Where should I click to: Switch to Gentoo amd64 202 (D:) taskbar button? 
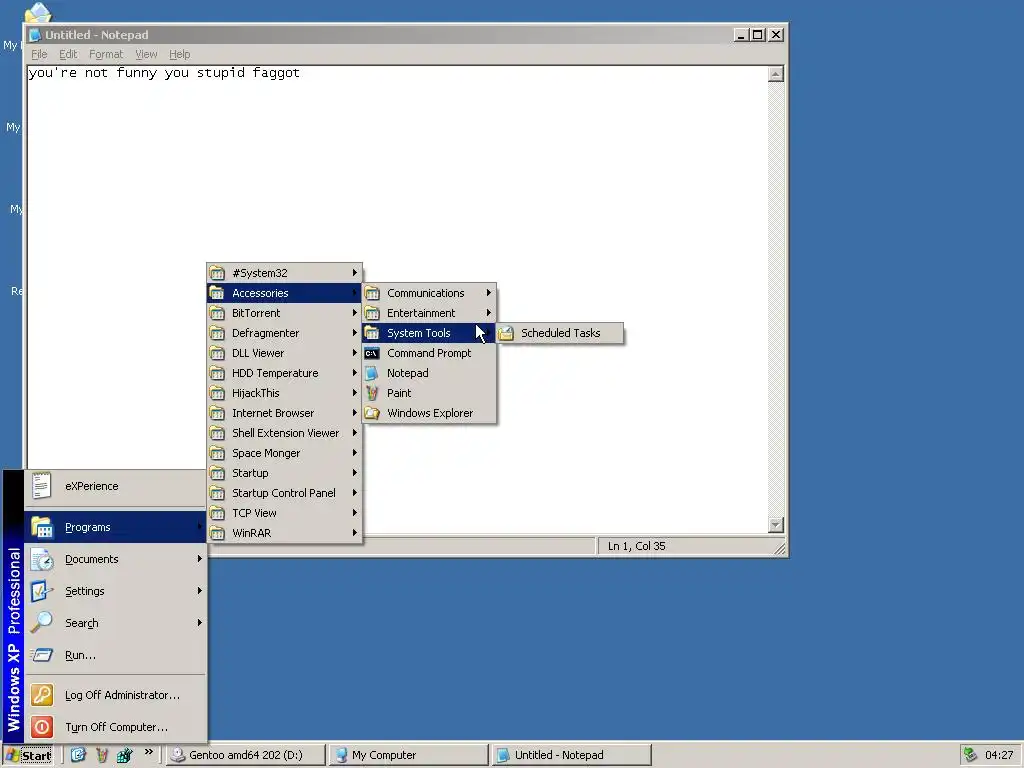[x=246, y=755]
